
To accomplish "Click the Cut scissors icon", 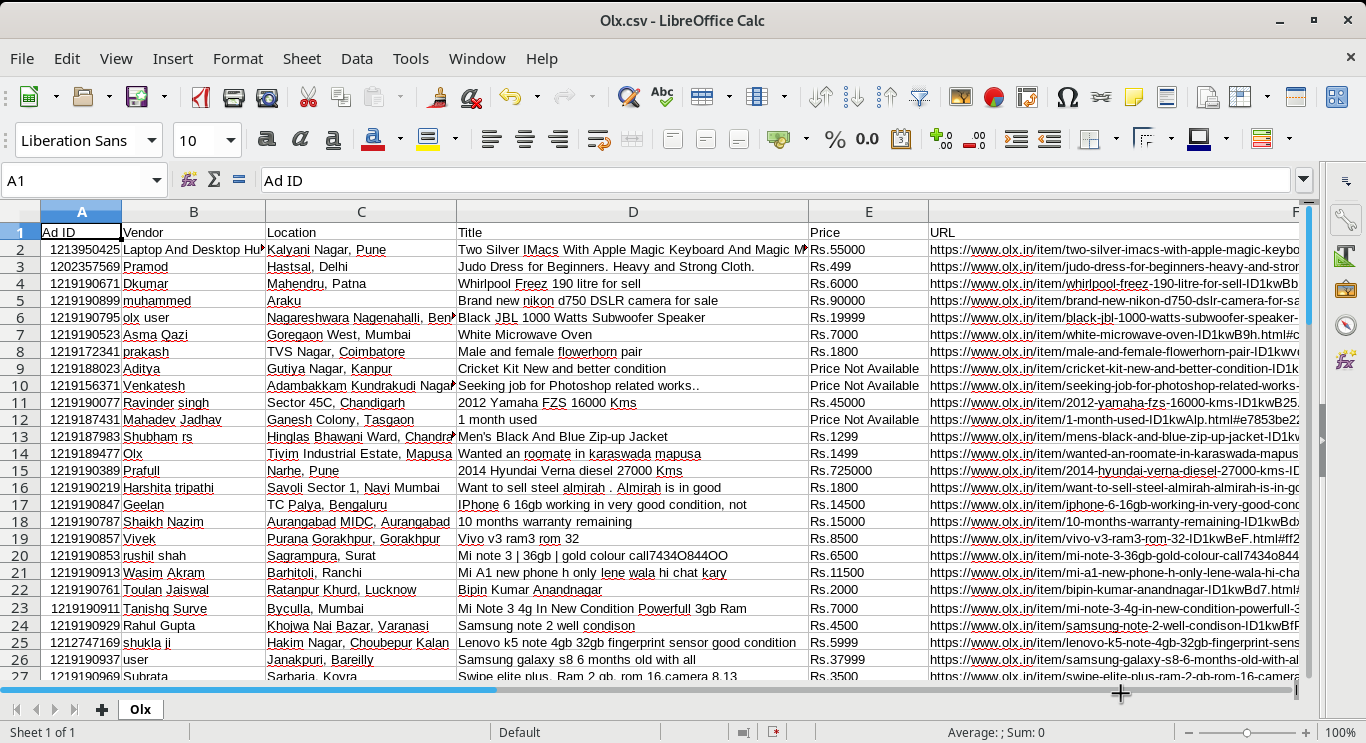I will tap(308, 97).
